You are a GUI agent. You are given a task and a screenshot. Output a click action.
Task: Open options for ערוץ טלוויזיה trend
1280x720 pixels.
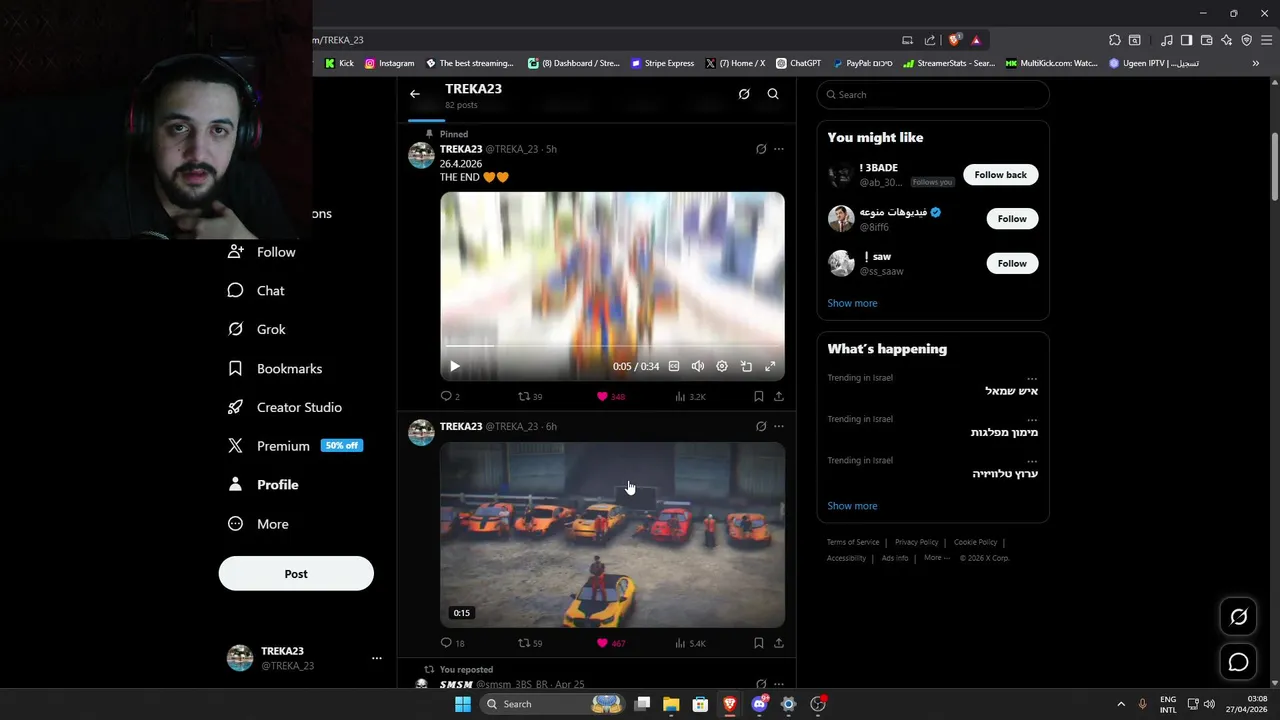pos(1032,461)
